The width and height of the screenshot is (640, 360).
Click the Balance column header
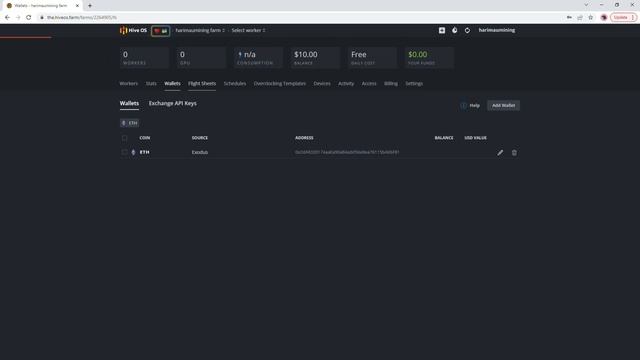pyautogui.click(x=444, y=138)
